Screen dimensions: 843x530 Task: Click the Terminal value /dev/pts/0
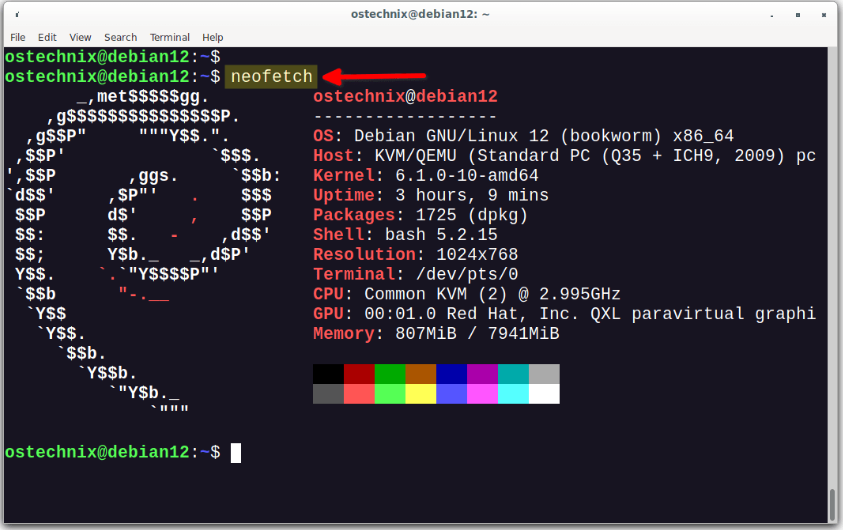click(467, 275)
